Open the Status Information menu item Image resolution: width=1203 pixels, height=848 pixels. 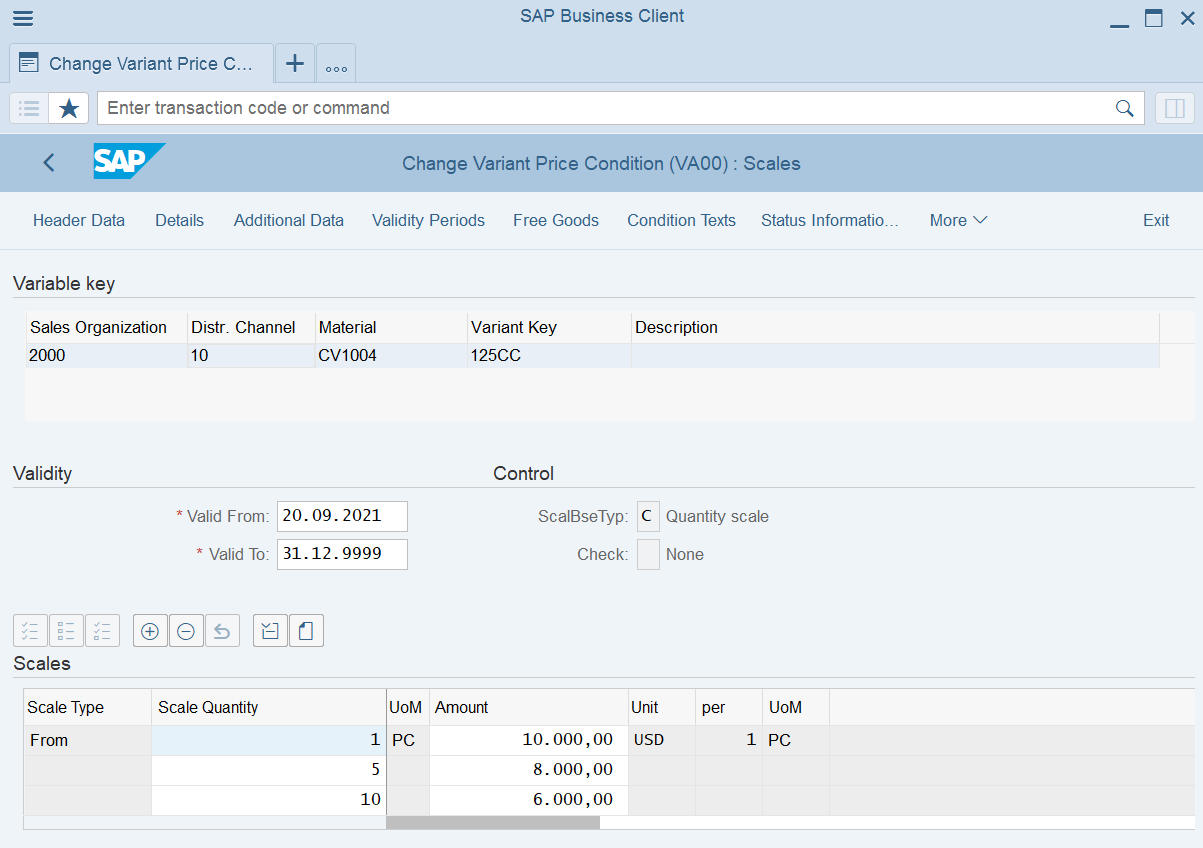click(x=830, y=220)
